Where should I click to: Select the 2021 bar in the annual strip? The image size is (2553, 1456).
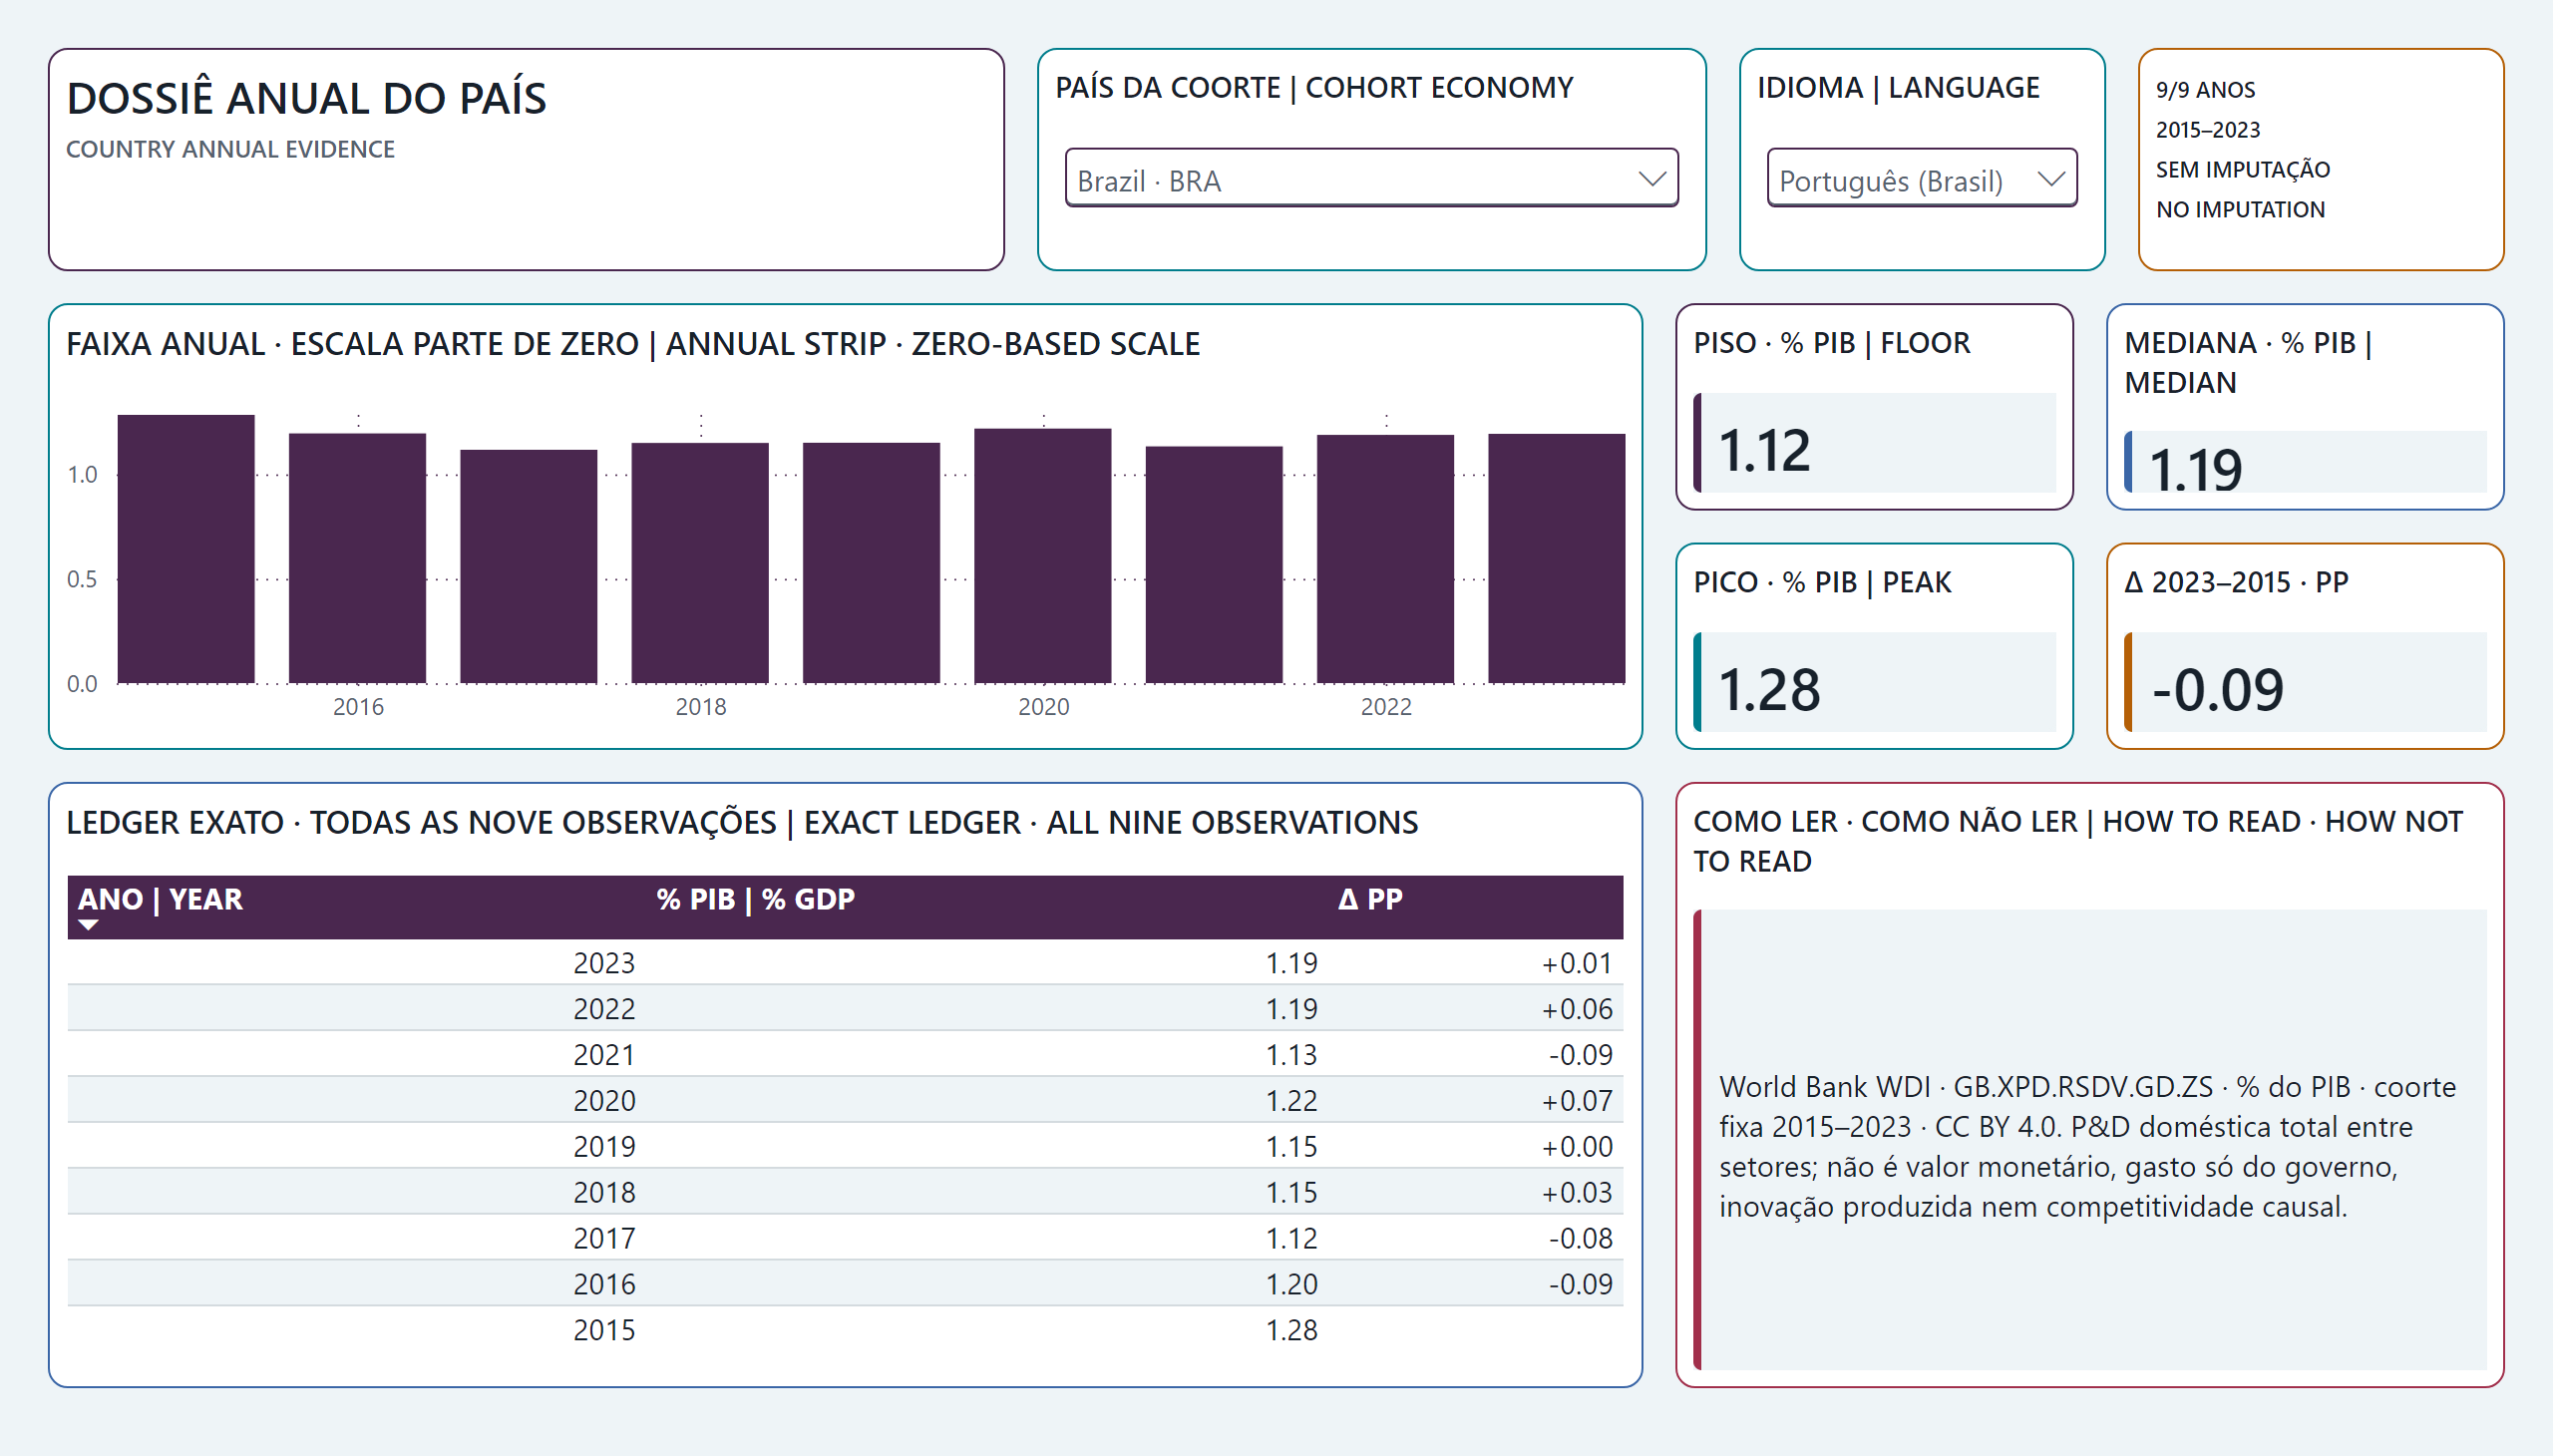pyautogui.click(x=1214, y=565)
